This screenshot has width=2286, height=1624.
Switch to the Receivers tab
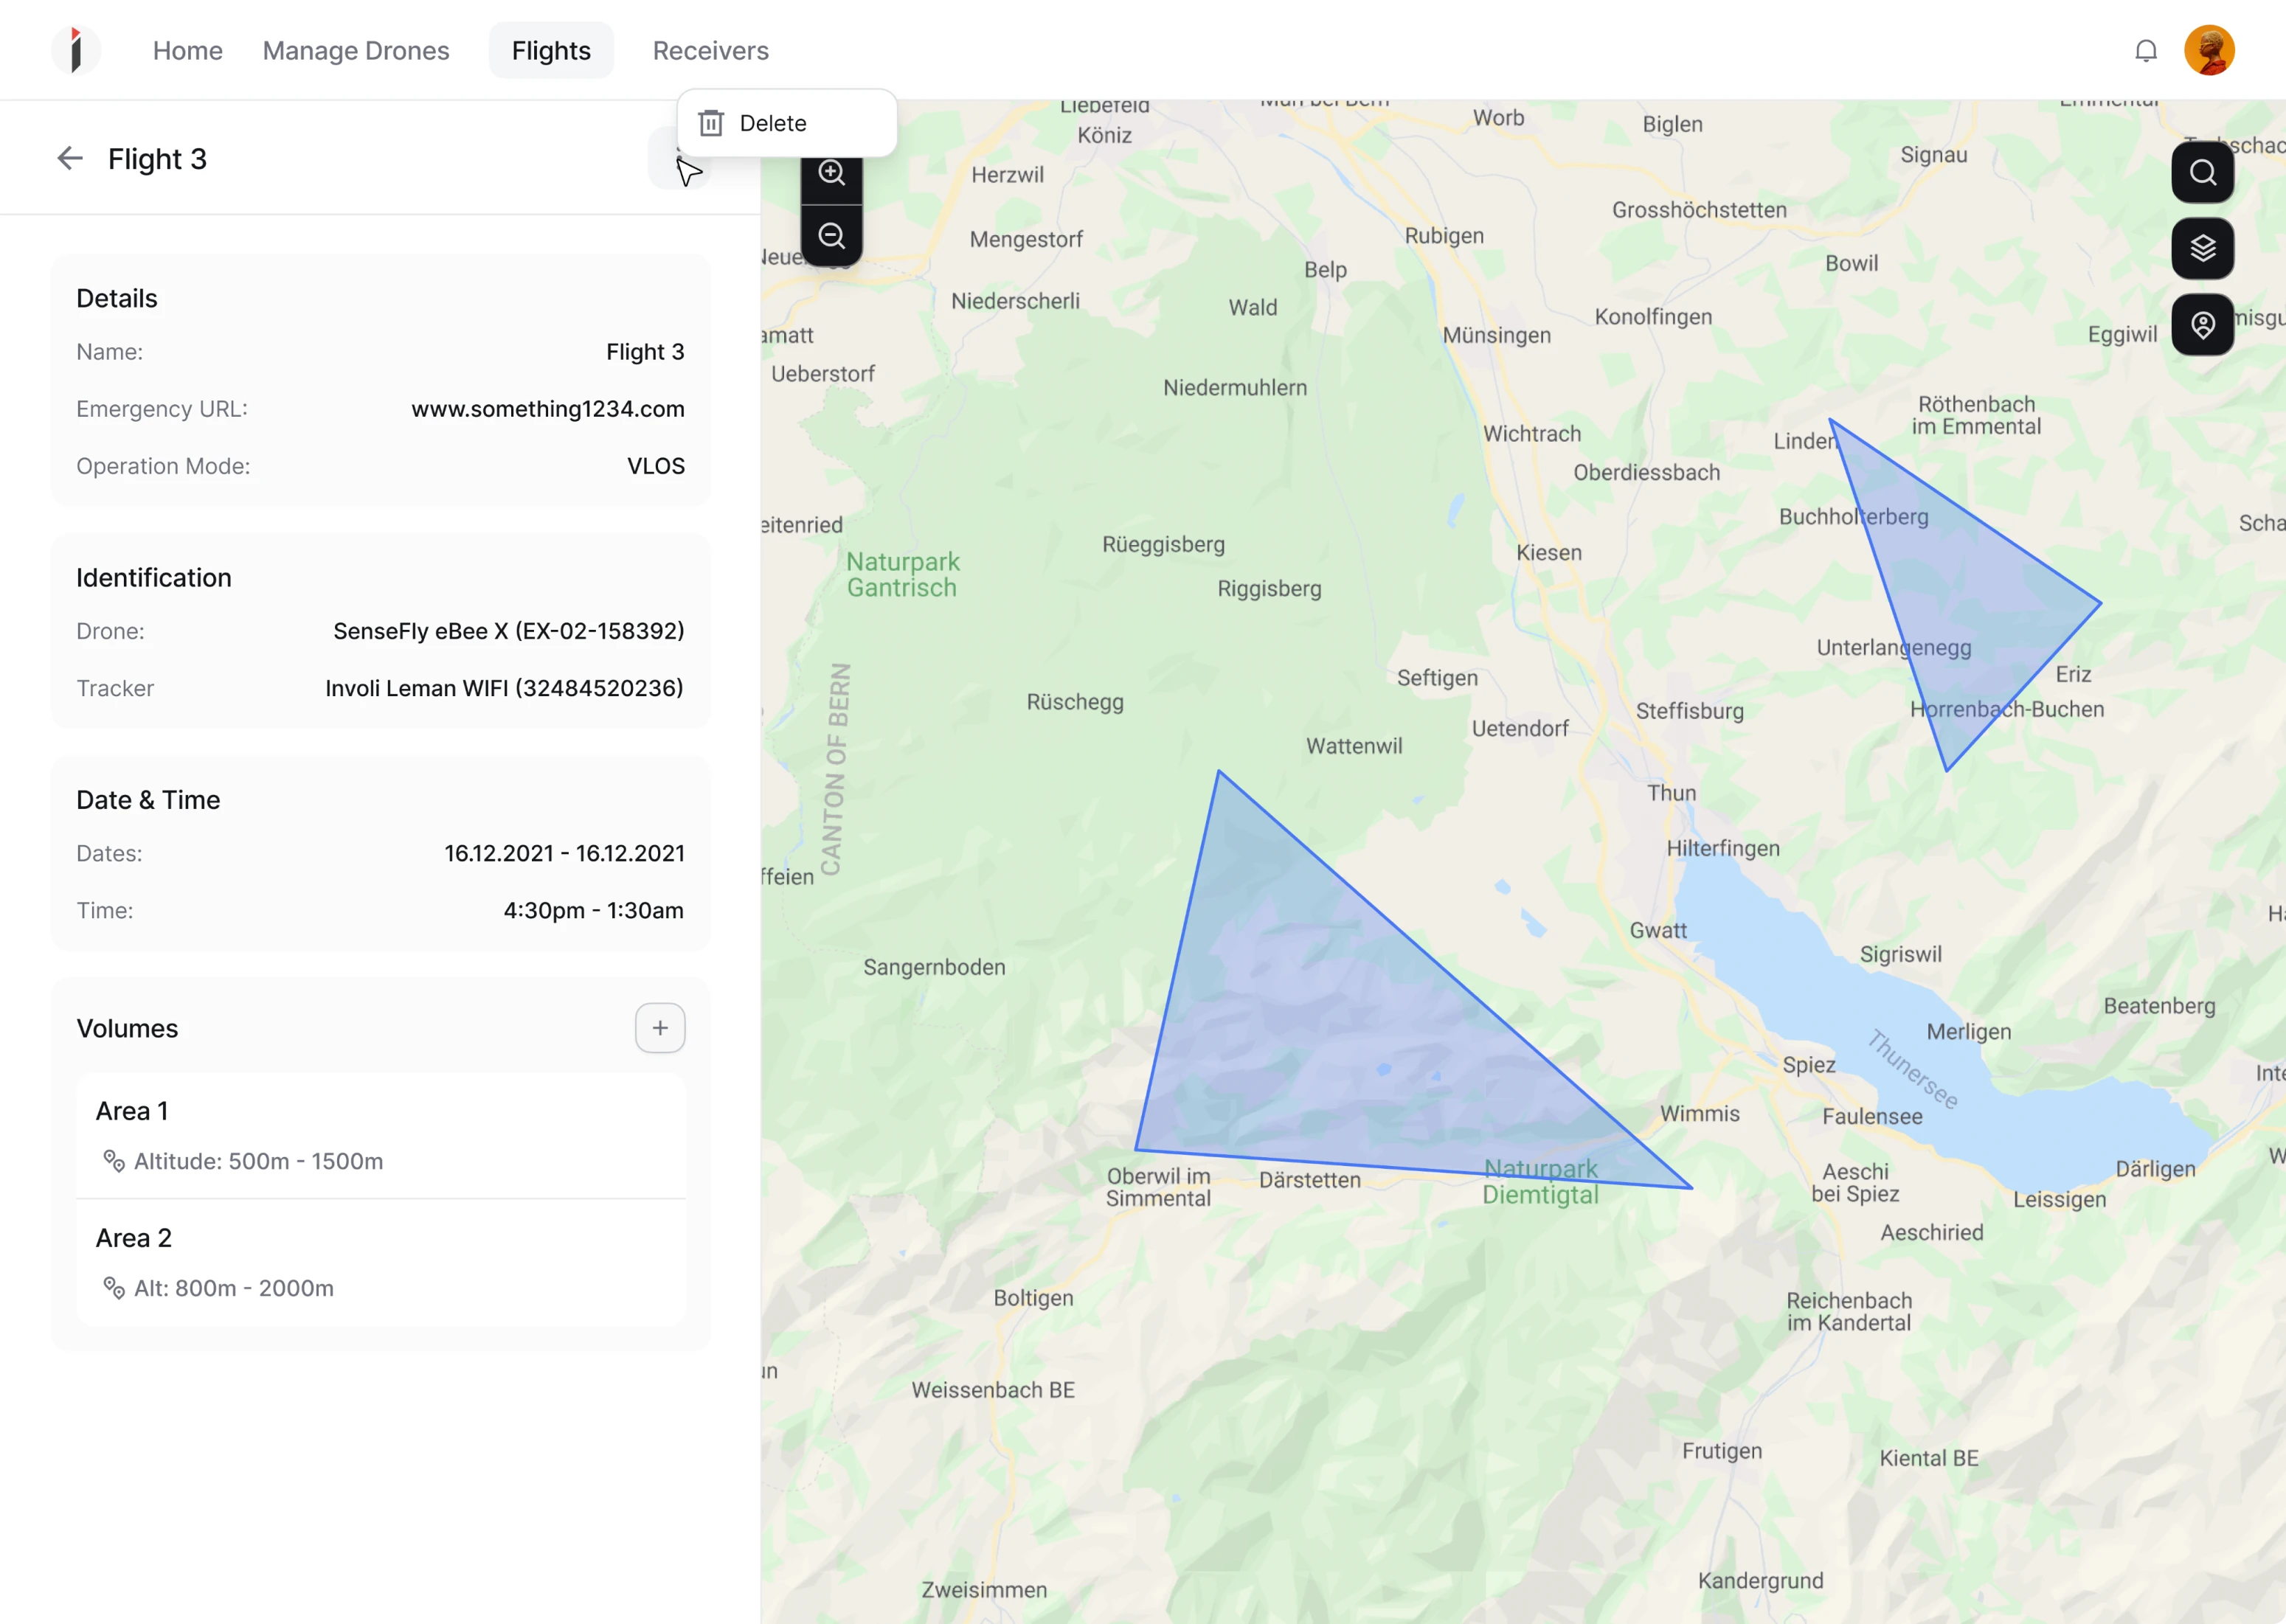710,50
